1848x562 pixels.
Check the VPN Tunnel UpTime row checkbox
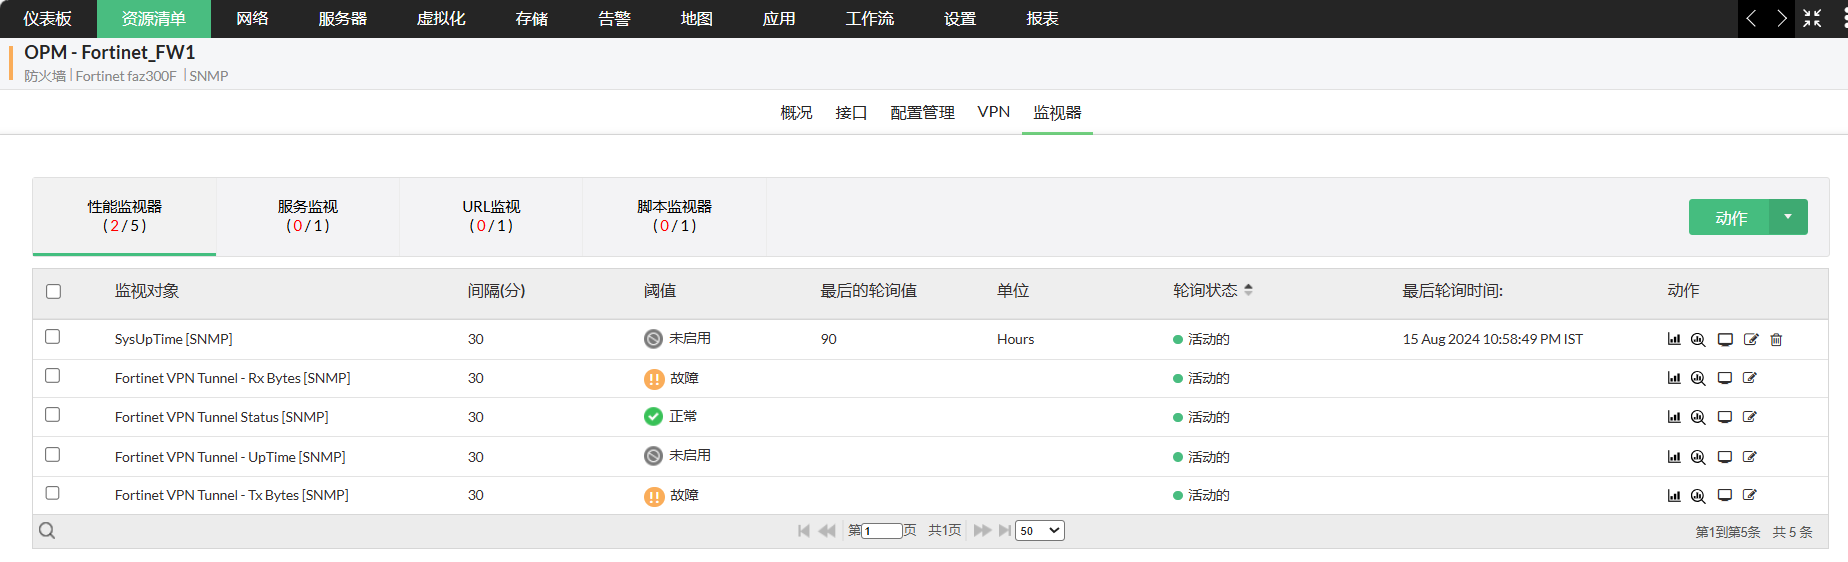[53, 455]
